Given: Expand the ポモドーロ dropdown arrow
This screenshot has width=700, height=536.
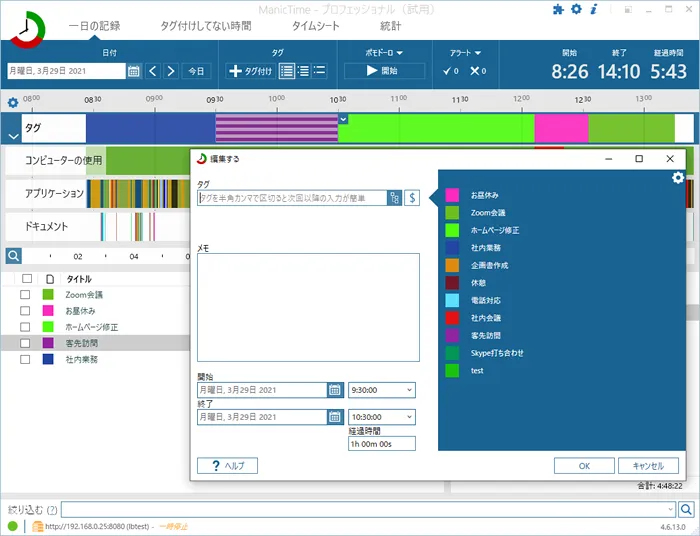Looking at the screenshot, I should point(400,53).
